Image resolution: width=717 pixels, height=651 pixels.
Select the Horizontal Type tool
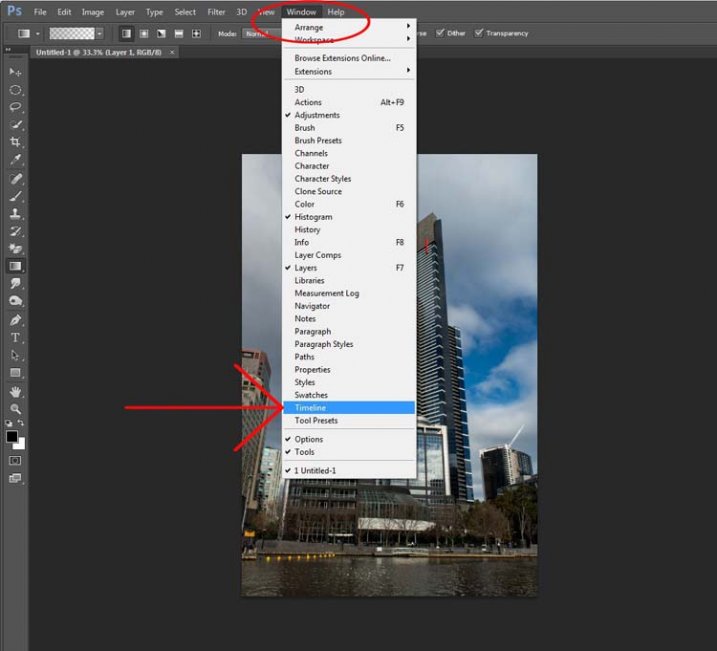15,338
